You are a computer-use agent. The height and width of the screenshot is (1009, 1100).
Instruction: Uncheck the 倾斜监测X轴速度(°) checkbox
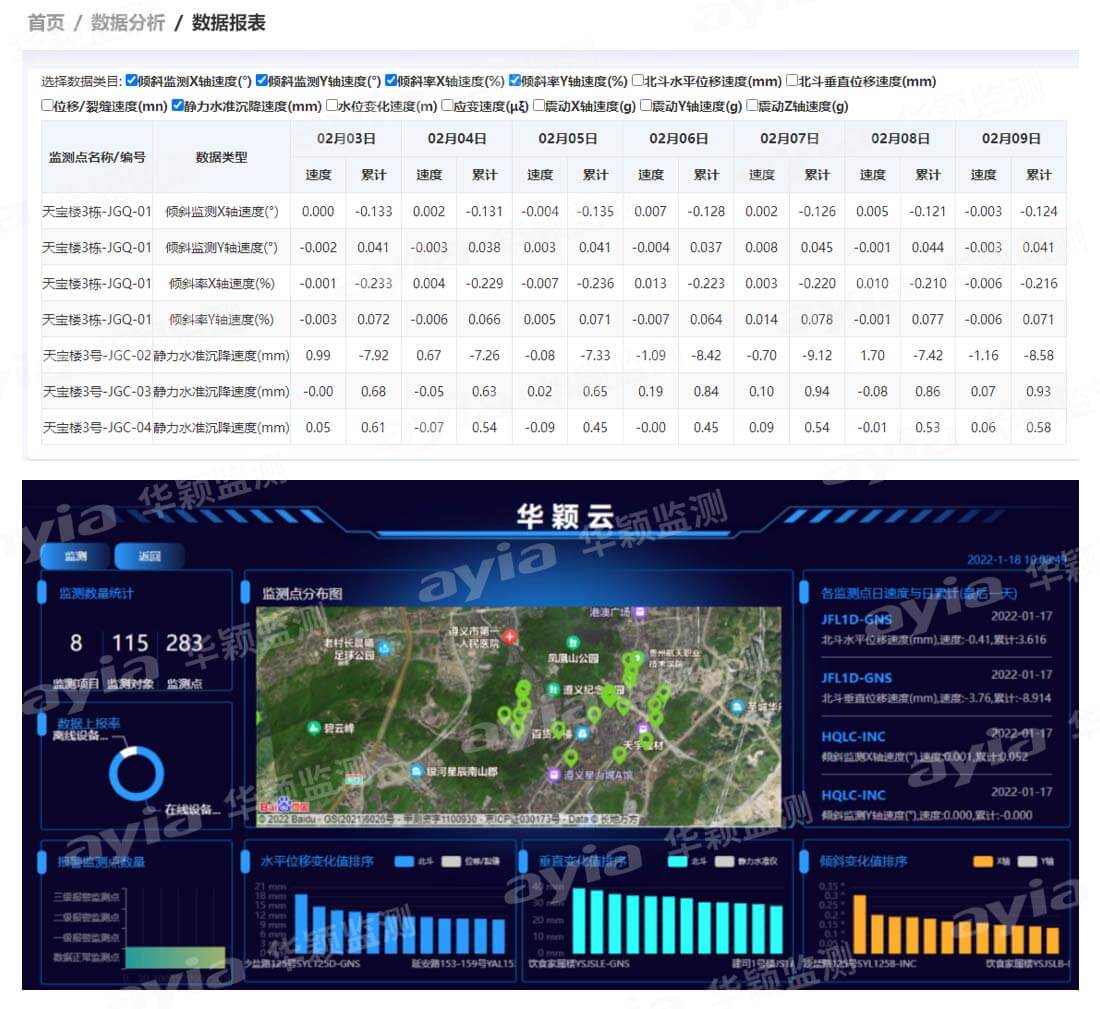point(132,81)
